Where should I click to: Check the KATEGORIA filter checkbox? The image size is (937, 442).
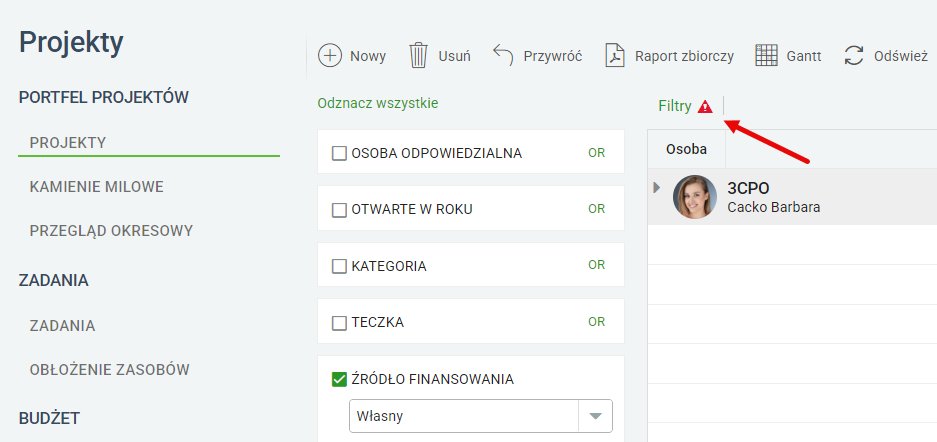[x=339, y=266]
